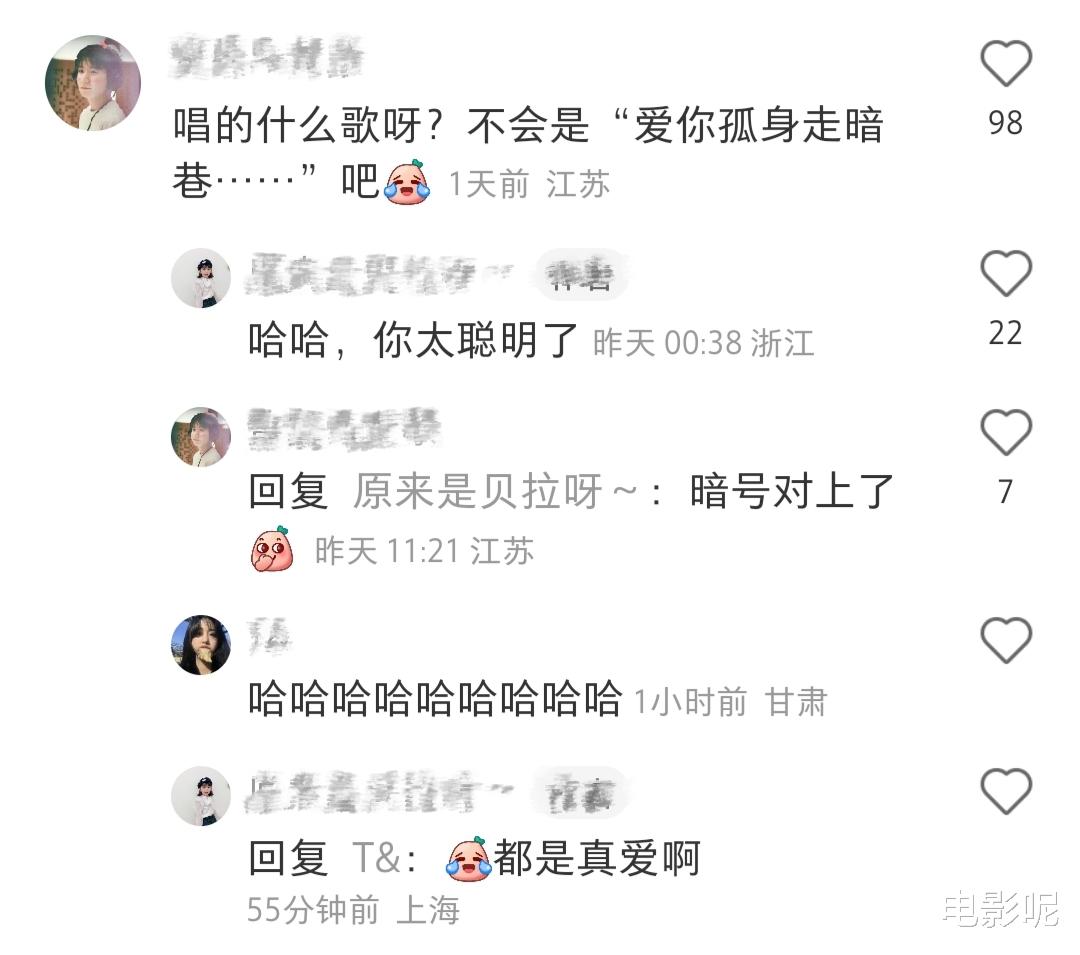Tap the crying-laugh emoji in top comment
Screen dimensions: 1080x955
coord(407,182)
